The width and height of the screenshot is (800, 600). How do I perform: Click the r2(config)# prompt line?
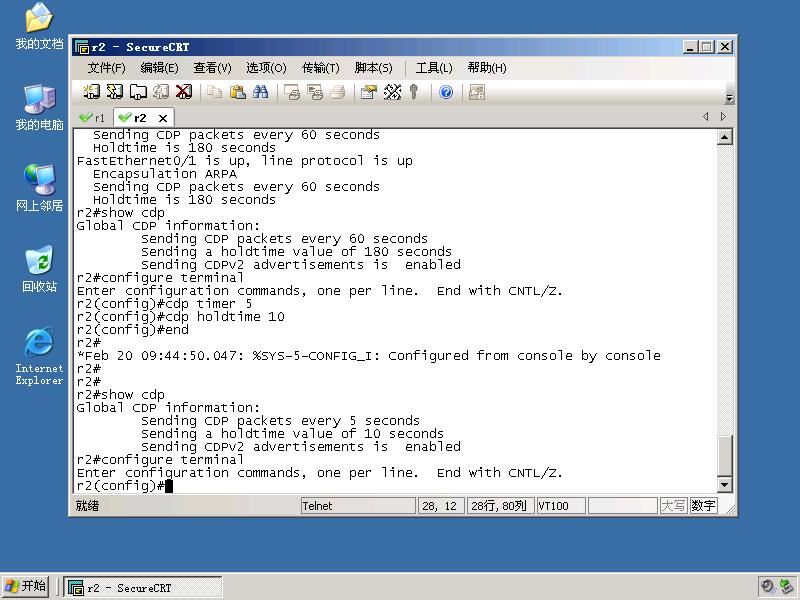(124, 486)
